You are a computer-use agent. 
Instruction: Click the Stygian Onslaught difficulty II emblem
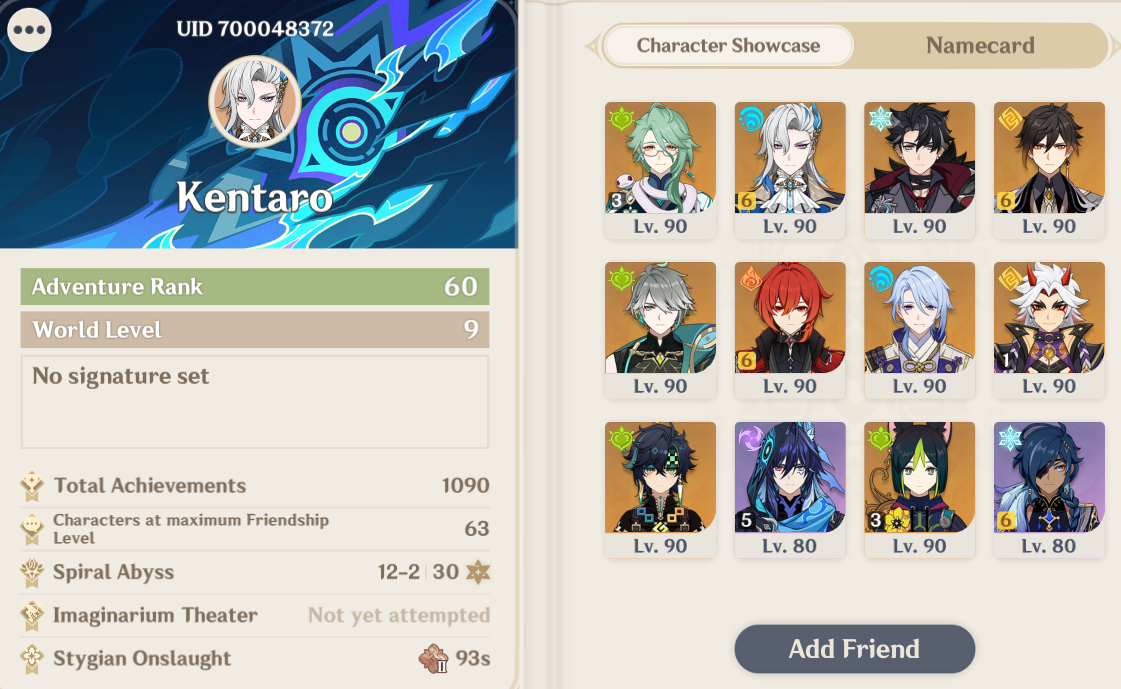pyautogui.click(x=433, y=658)
